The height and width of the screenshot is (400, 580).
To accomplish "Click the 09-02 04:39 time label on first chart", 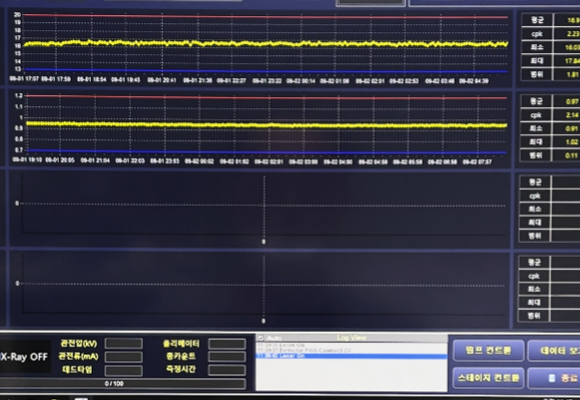I will click(474, 81).
